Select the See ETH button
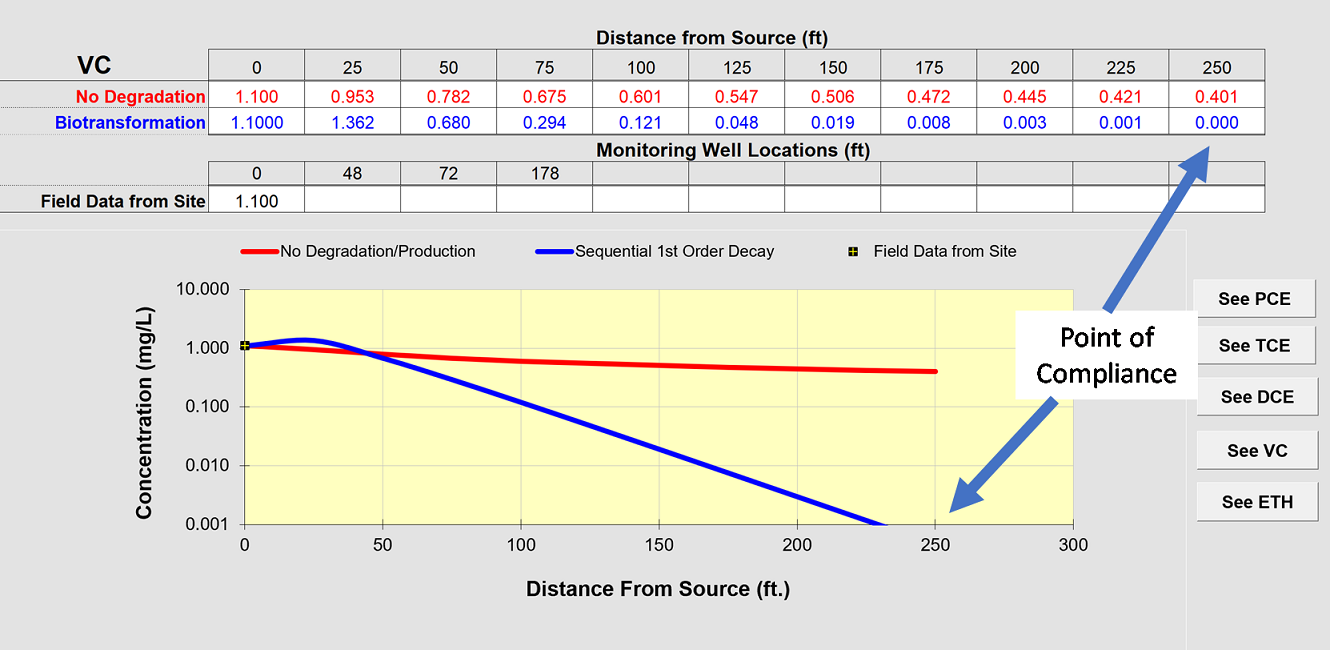 (1257, 502)
